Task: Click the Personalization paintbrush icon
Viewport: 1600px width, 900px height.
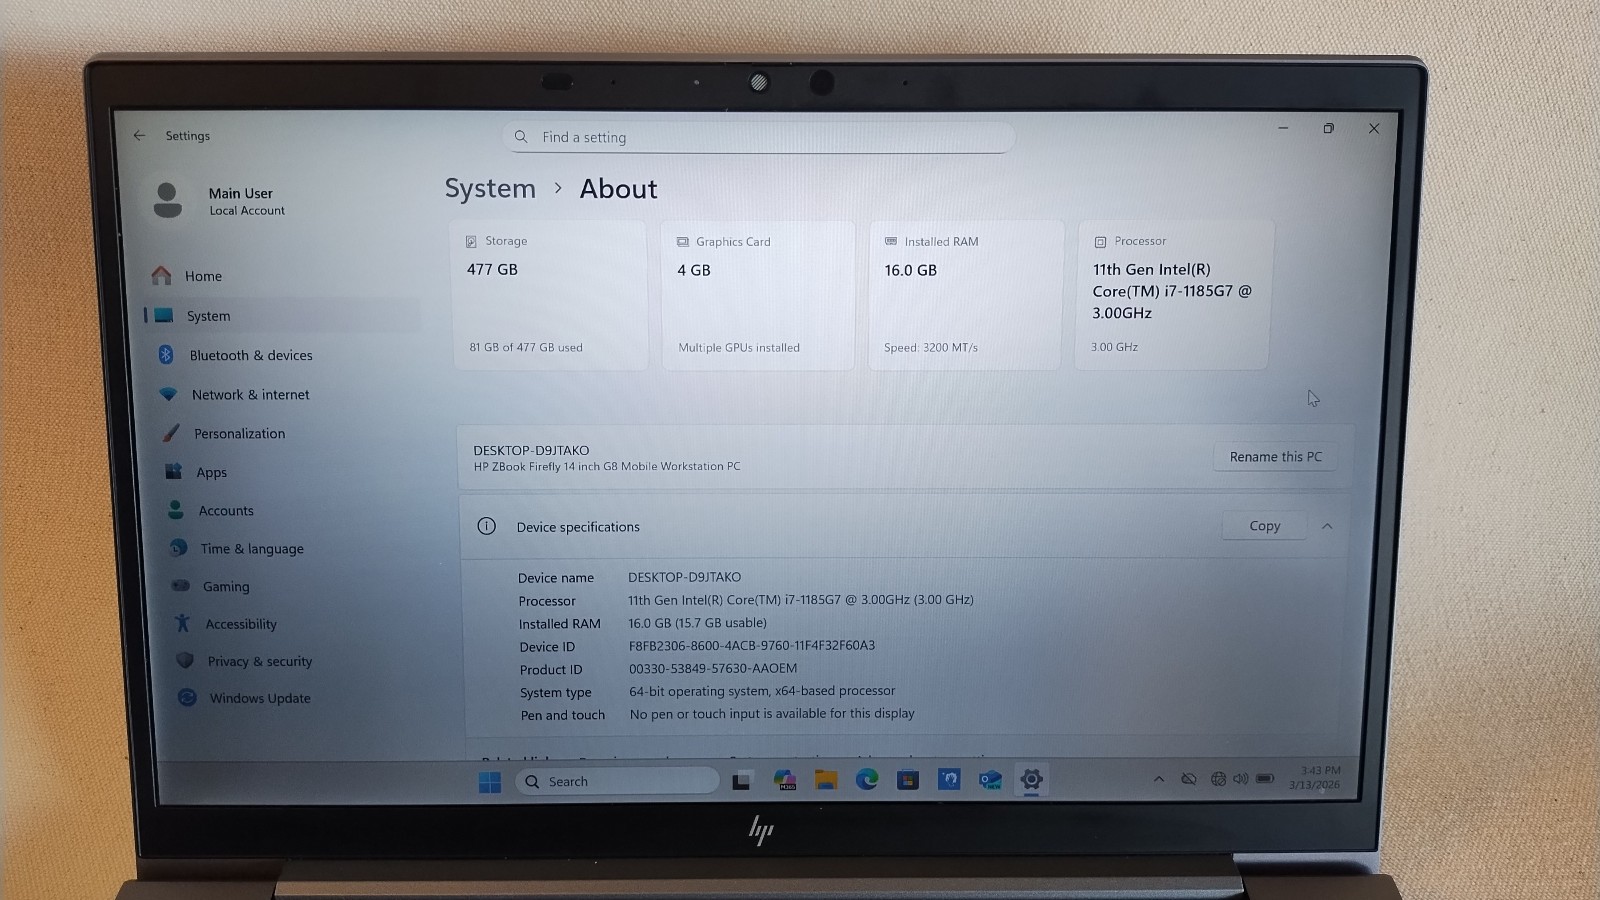Action: [x=171, y=433]
